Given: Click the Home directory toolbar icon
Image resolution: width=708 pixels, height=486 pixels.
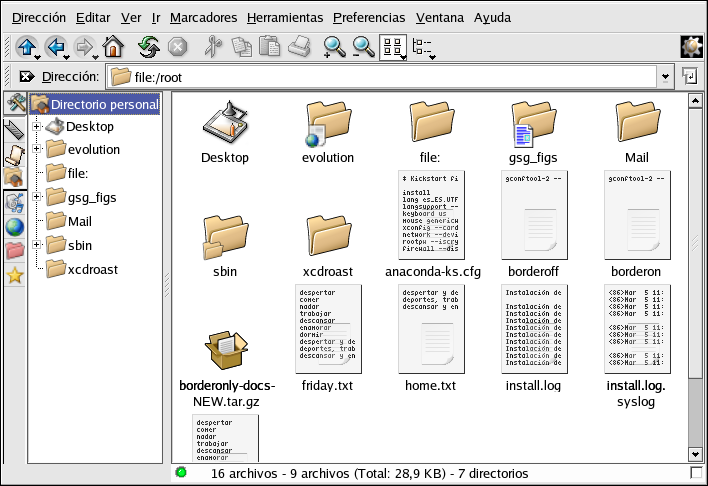Looking at the screenshot, I should 112,46.
